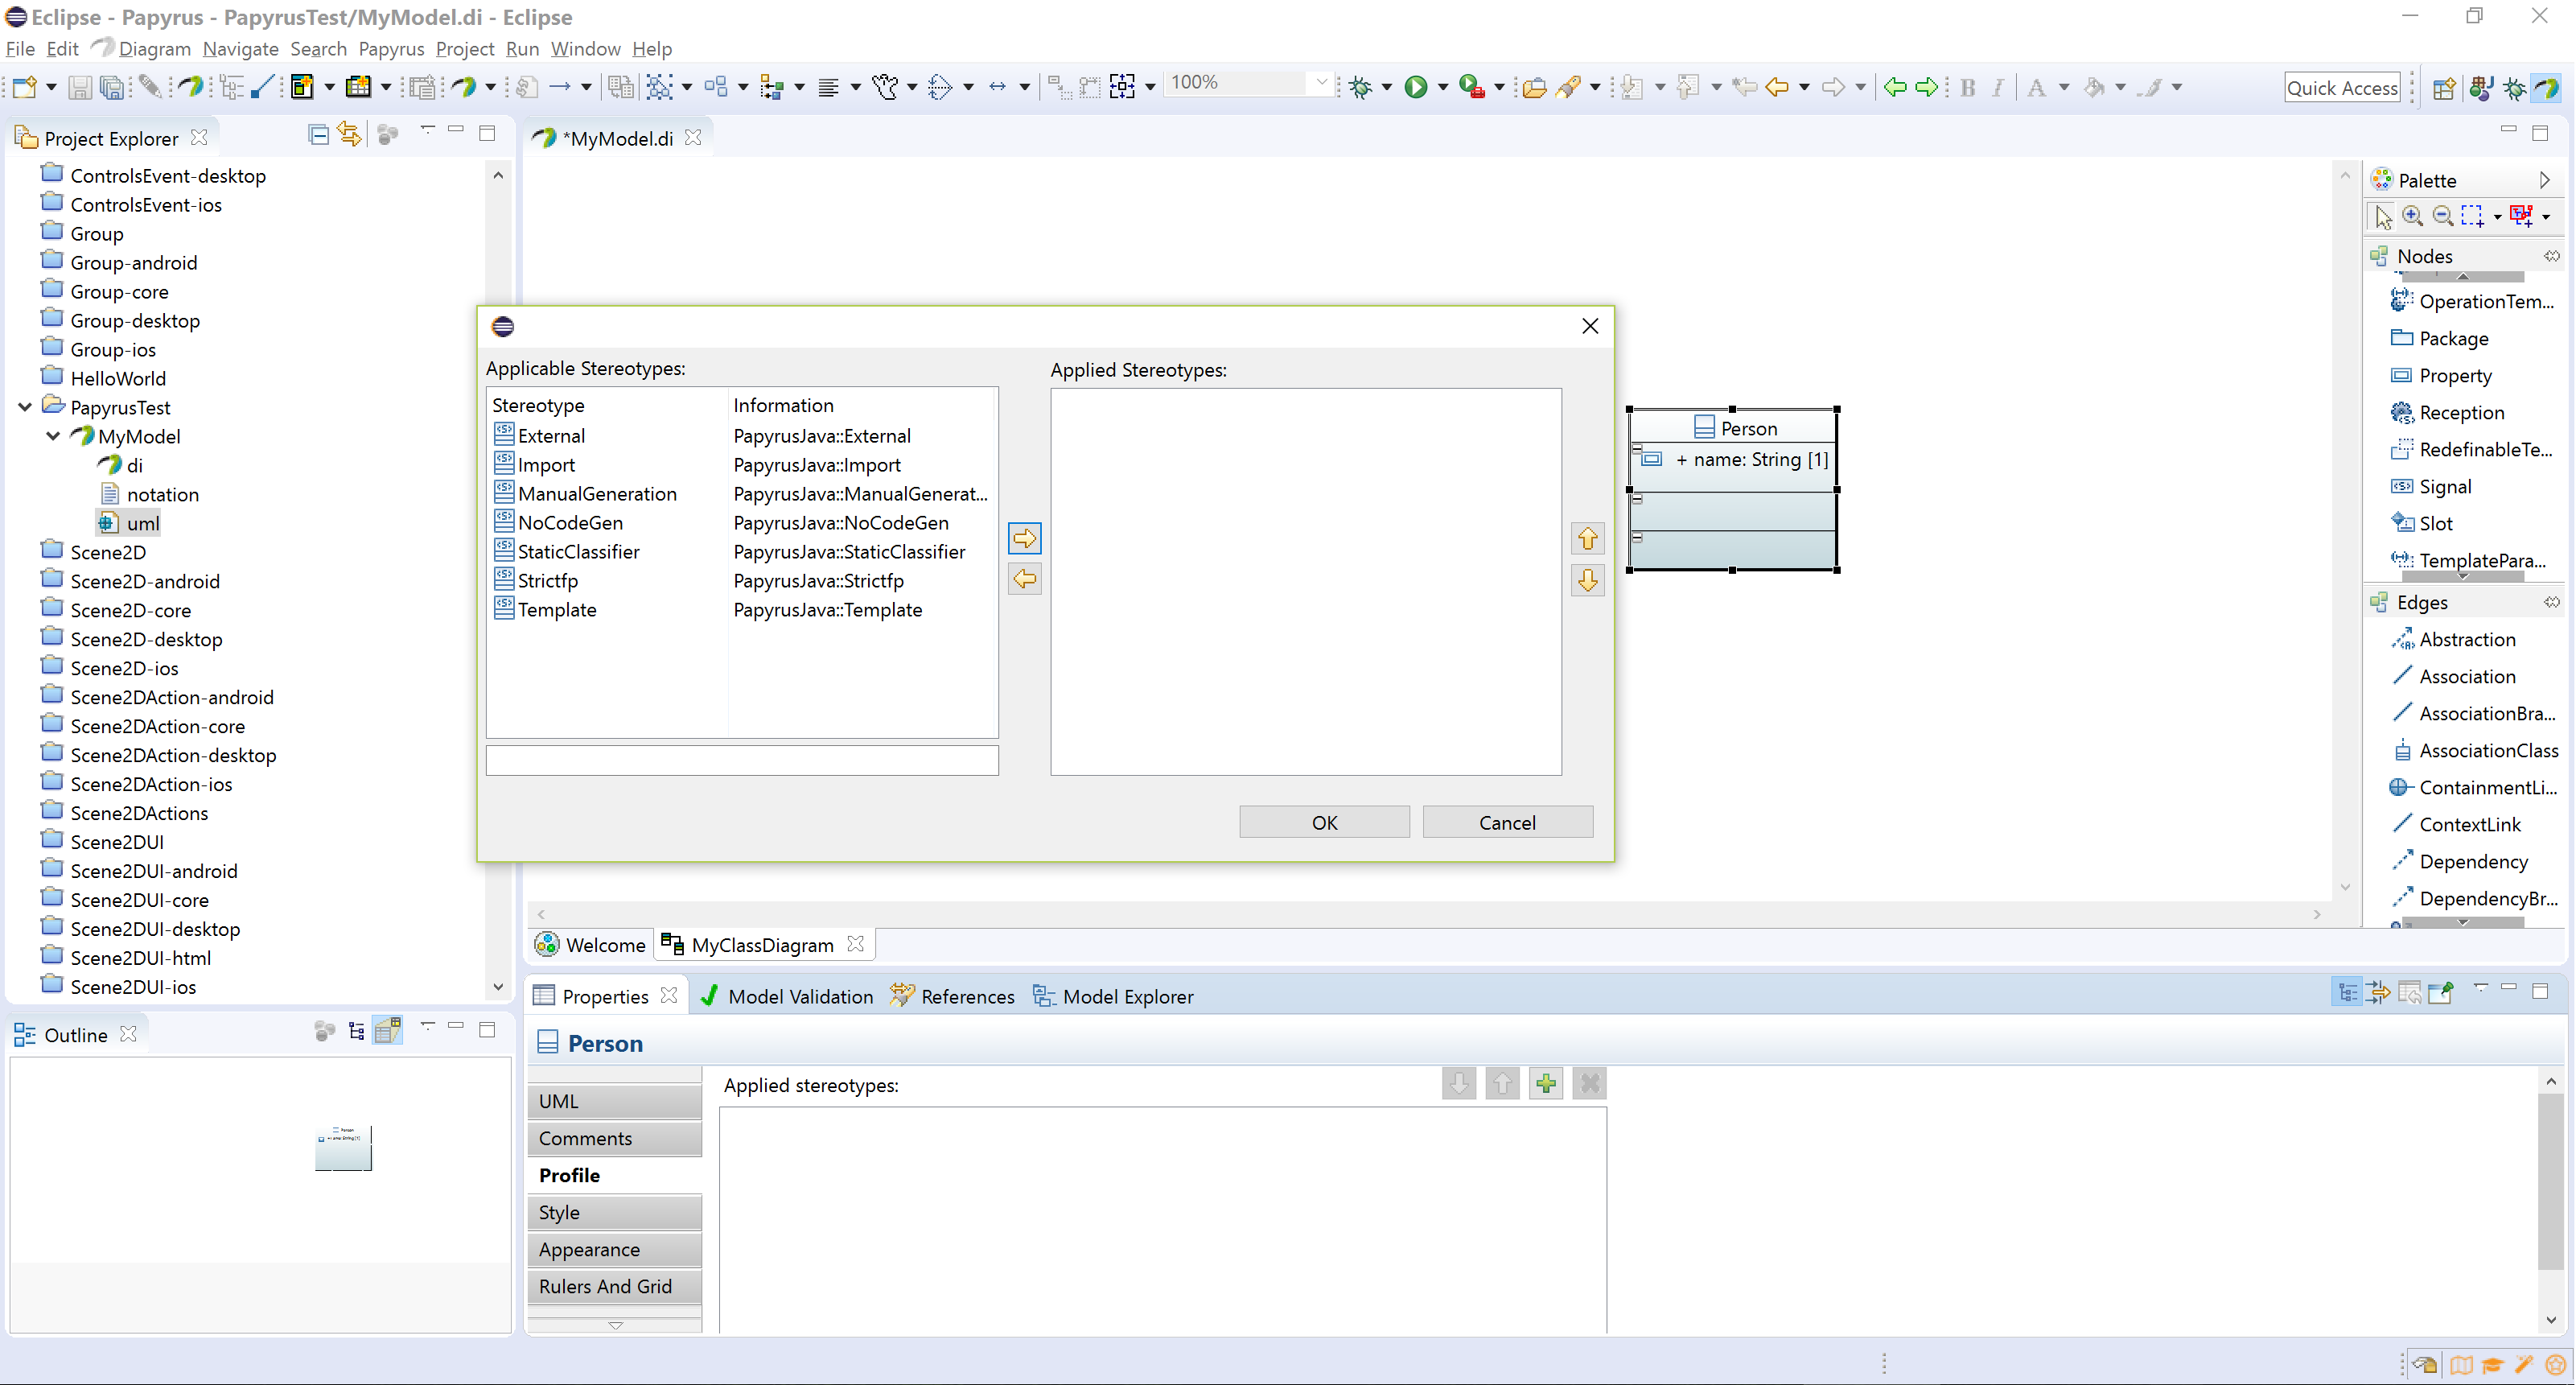Pick the Slot node in palette
The image size is (2576, 1385).
(2435, 523)
